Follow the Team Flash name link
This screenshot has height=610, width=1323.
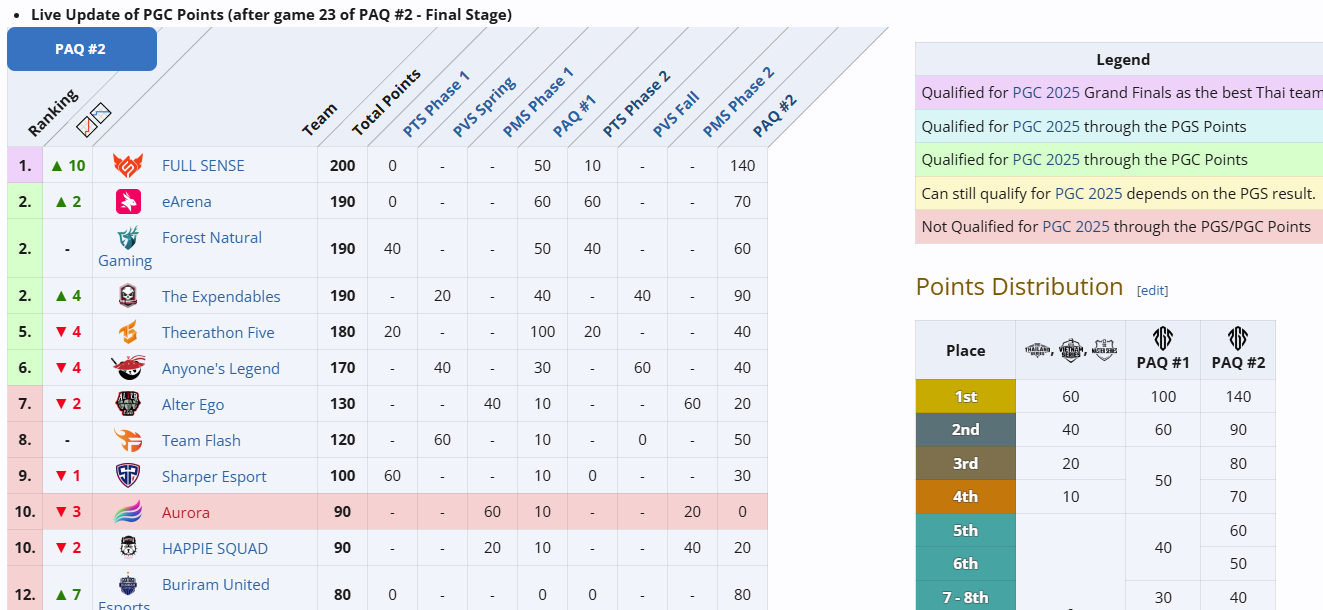tap(201, 440)
